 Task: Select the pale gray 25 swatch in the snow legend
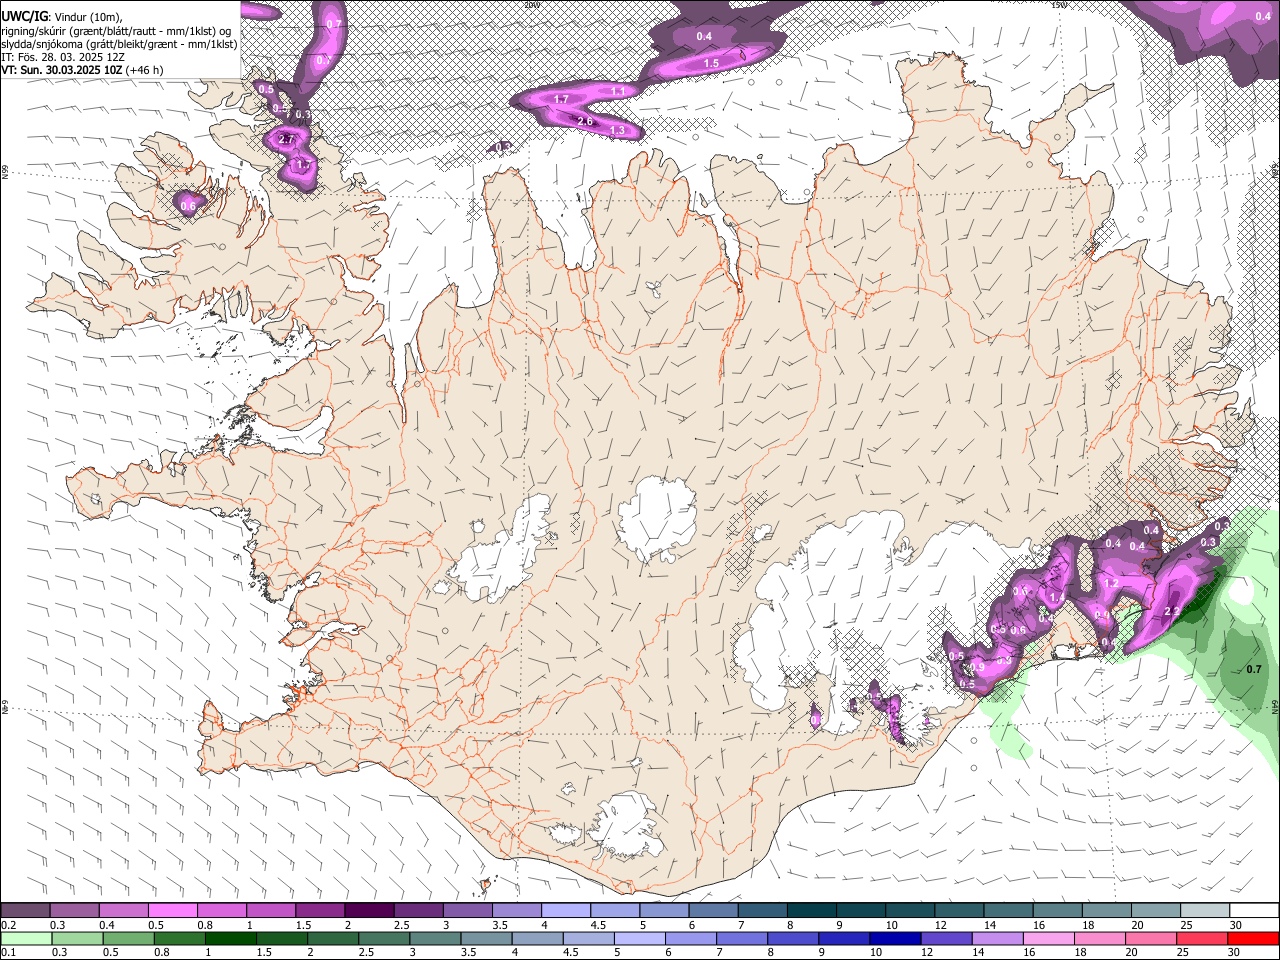[1204, 911]
